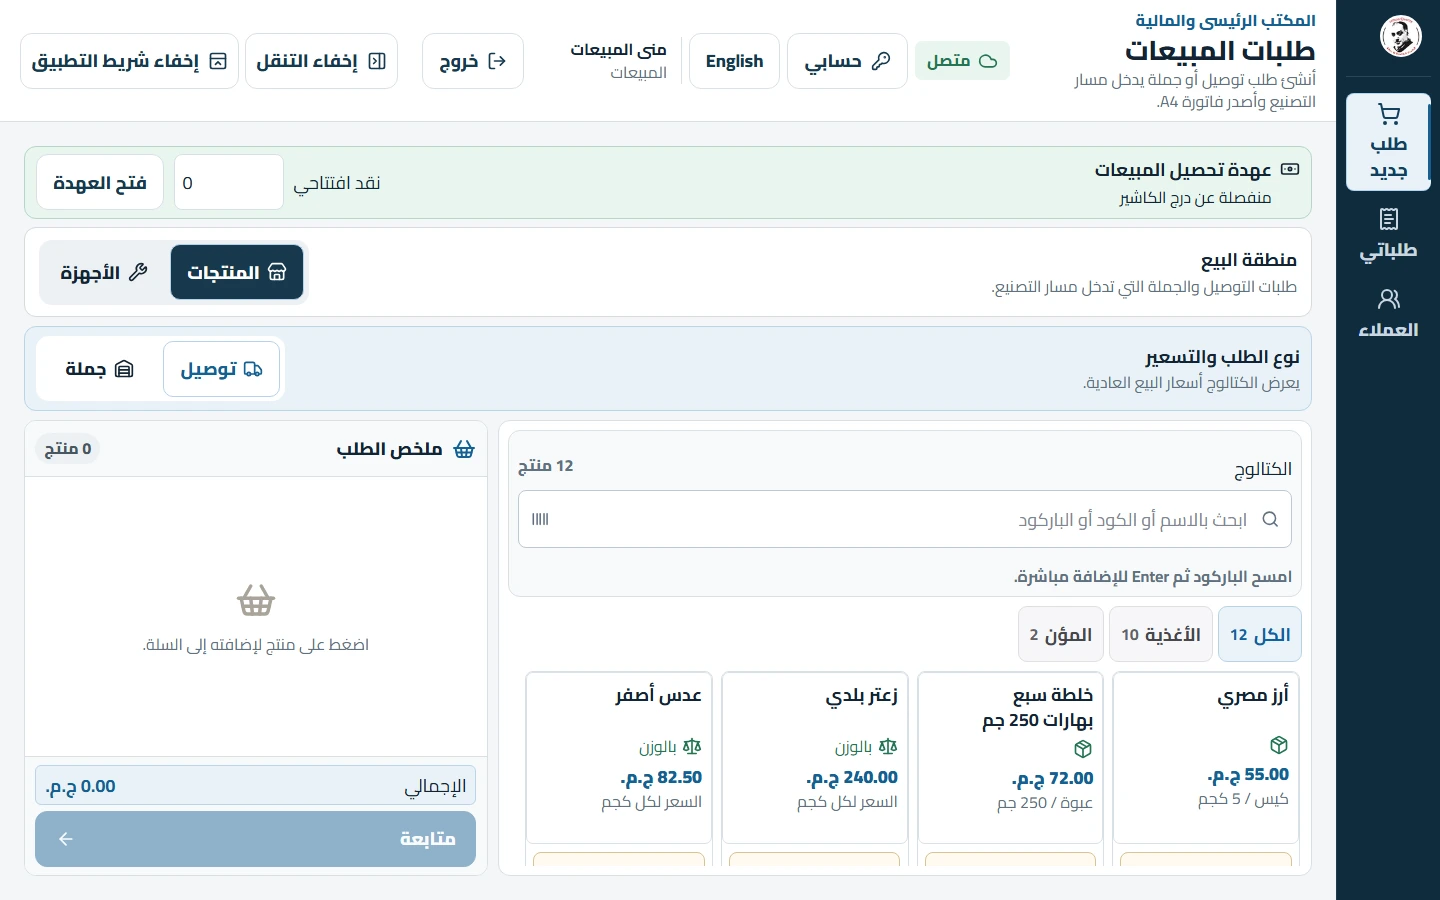The width and height of the screenshot is (1440, 900).
Task: Click the نقد افتتاحي opening cash field
Action: [229, 183]
